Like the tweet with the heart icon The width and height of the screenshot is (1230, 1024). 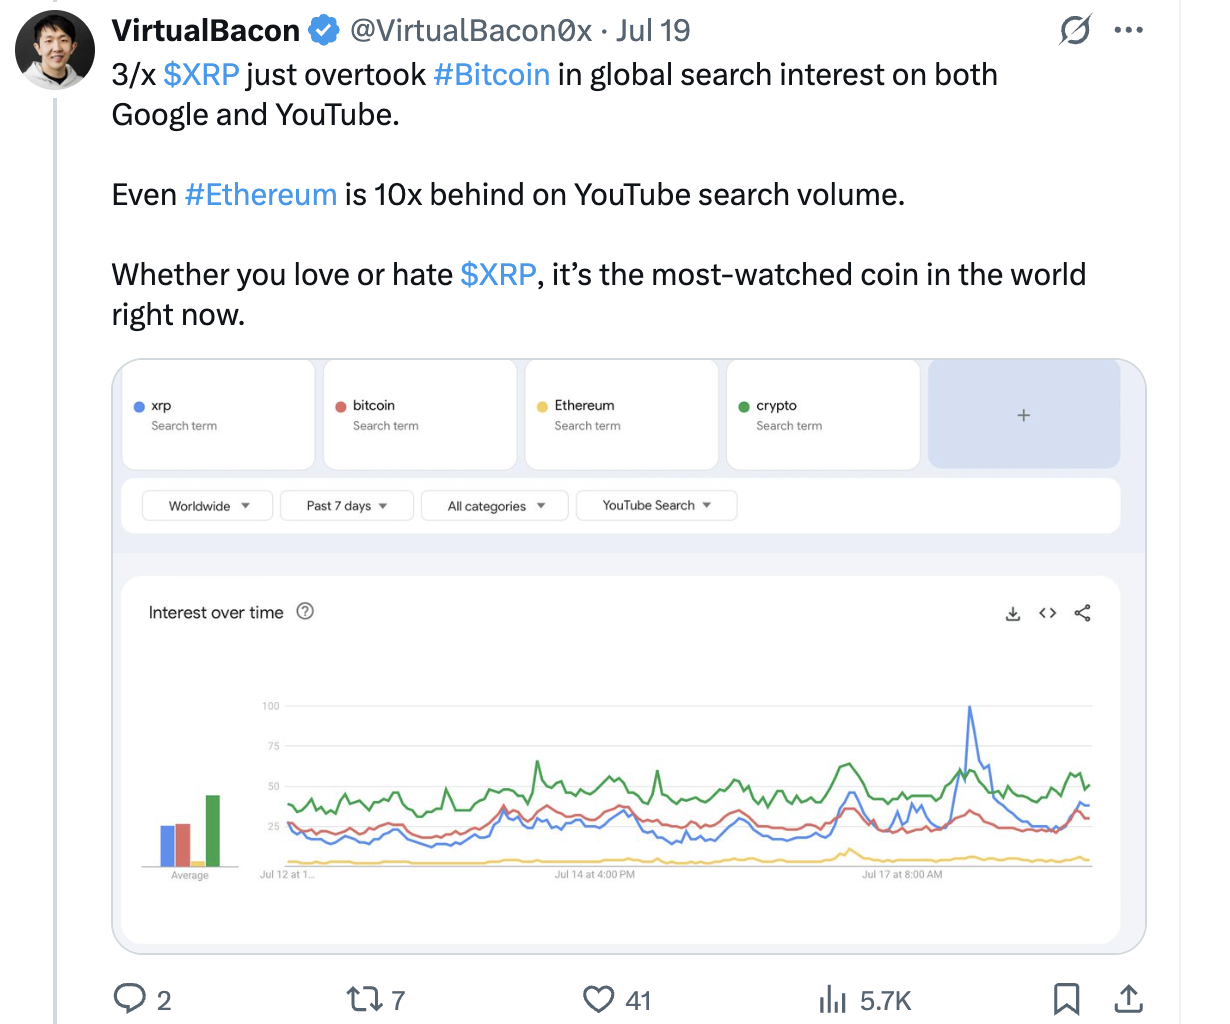click(598, 999)
